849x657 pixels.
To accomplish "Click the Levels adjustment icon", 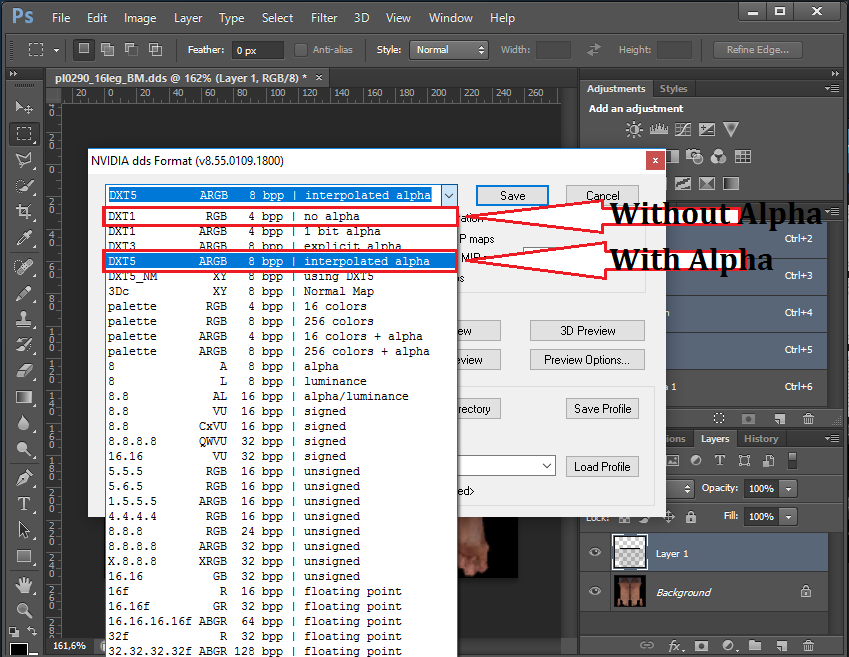I will coord(658,129).
